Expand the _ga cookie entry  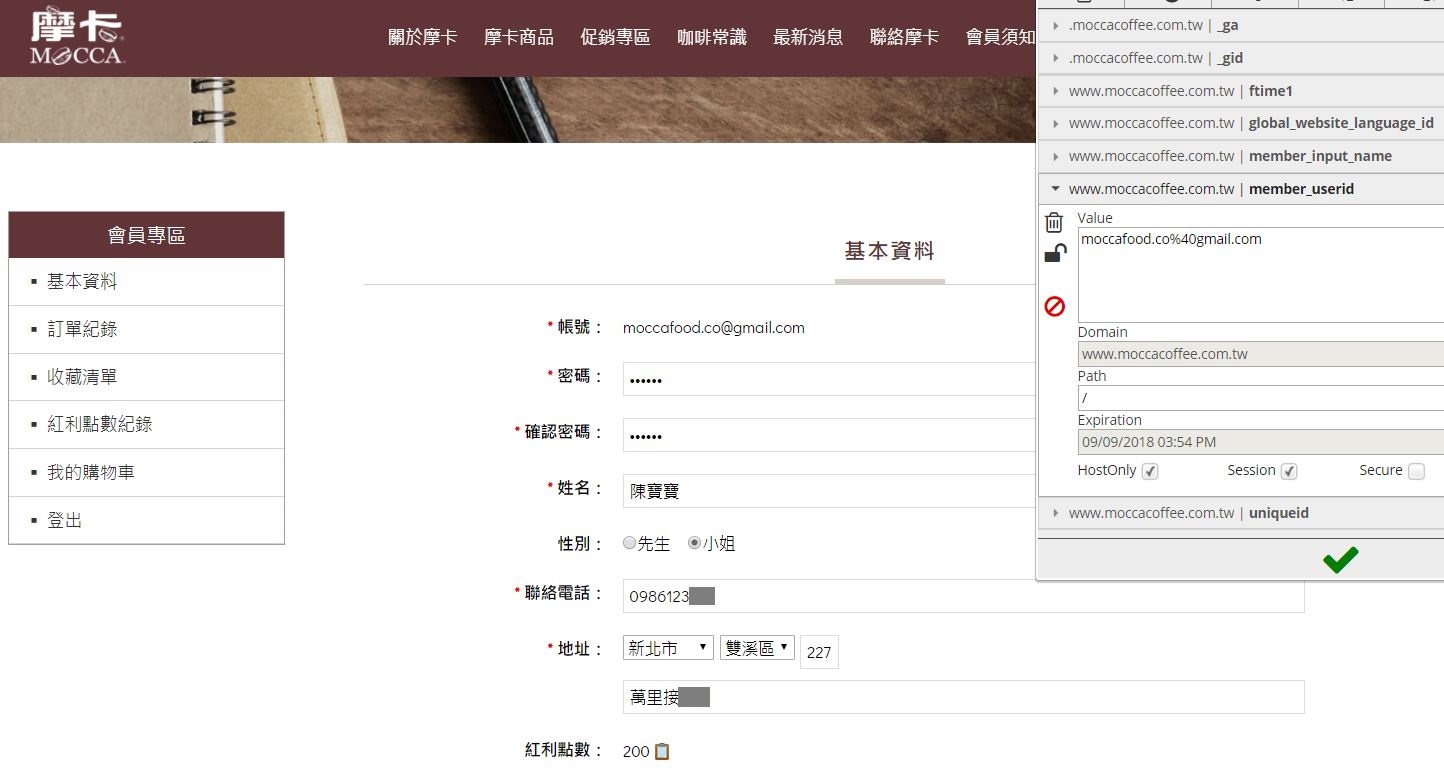[1241, 25]
